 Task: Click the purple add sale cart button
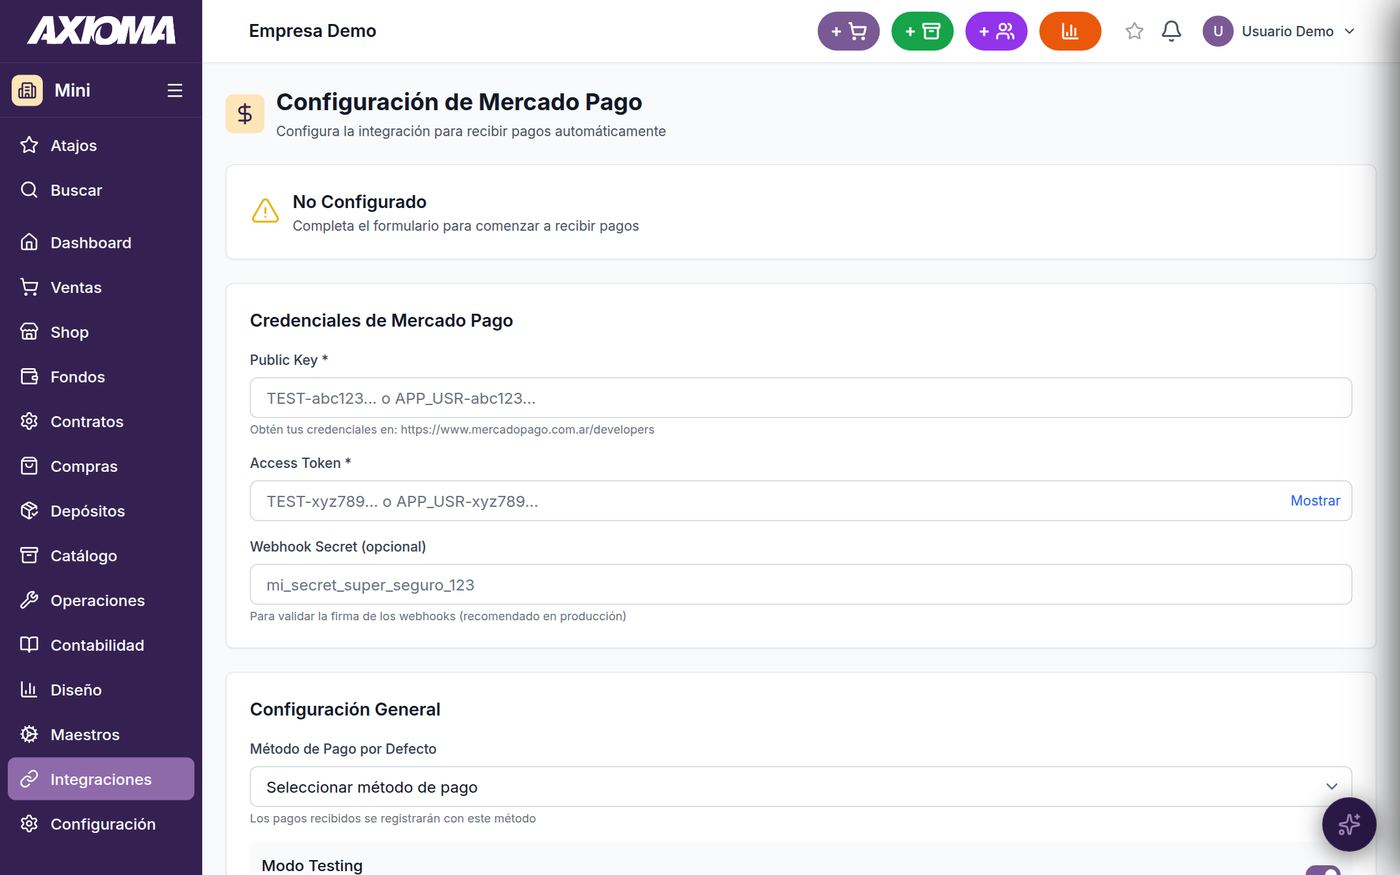[848, 31]
